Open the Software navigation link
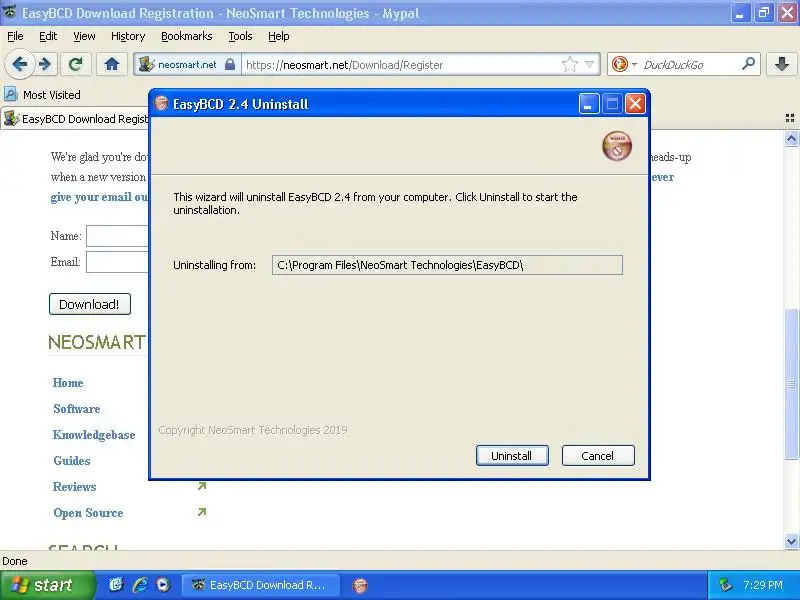 [x=77, y=409]
